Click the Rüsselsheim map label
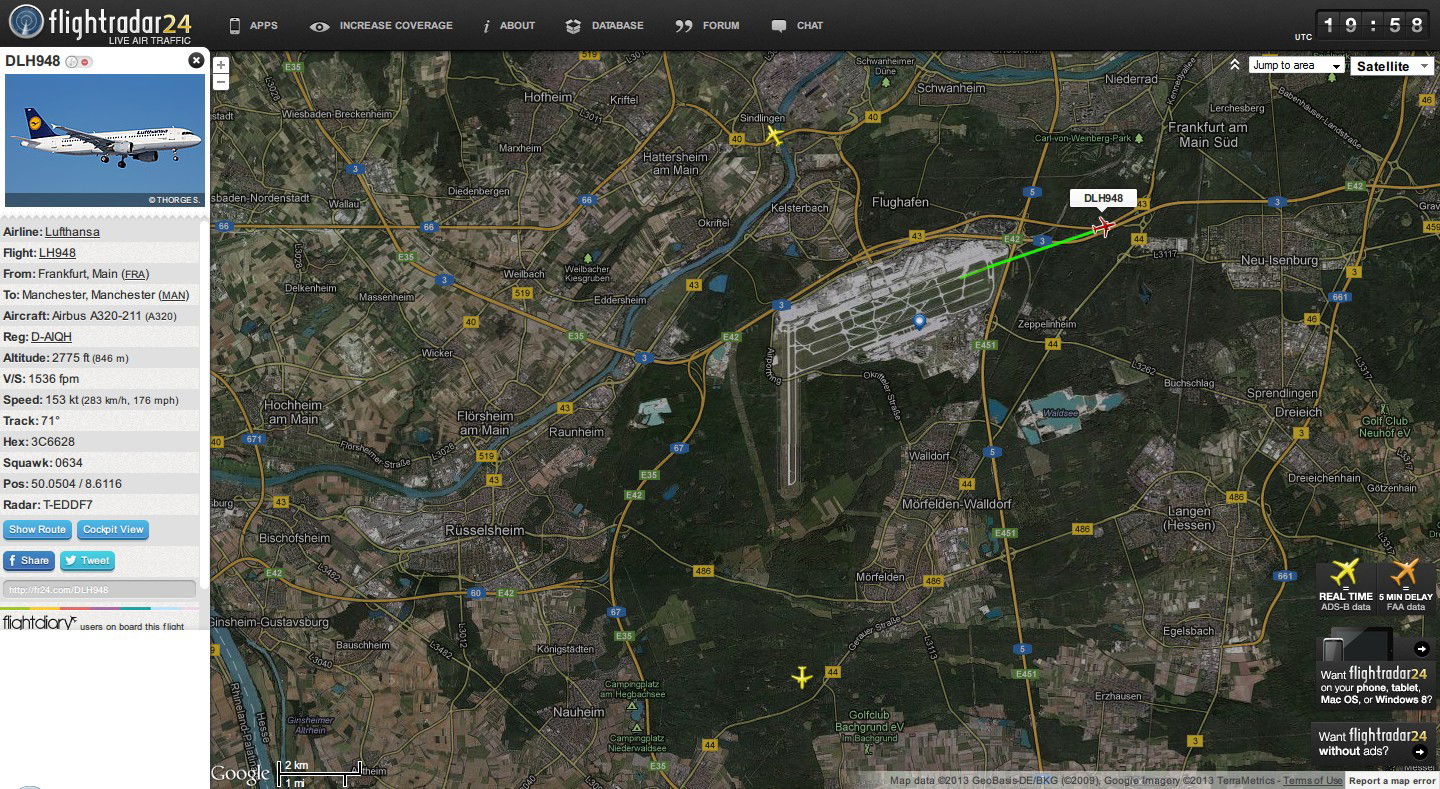Screen dimensions: 1440x789 point(484,530)
